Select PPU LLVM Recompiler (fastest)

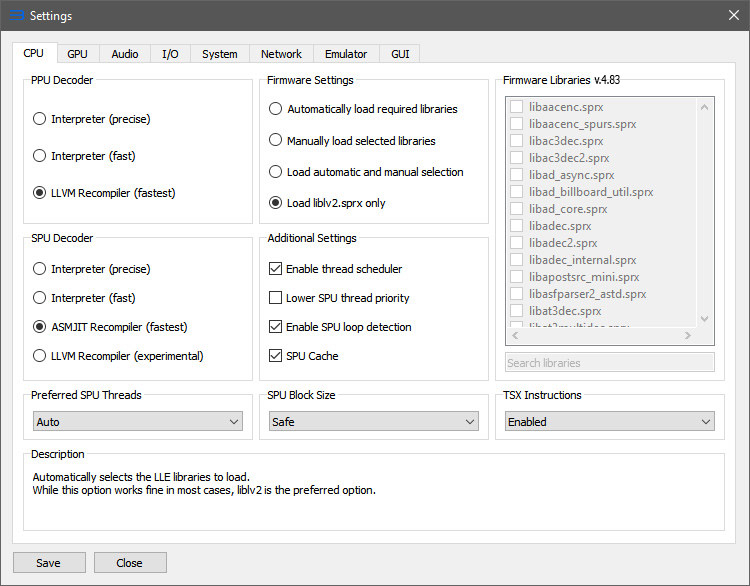pyautogui.click(x=104, y=193)
